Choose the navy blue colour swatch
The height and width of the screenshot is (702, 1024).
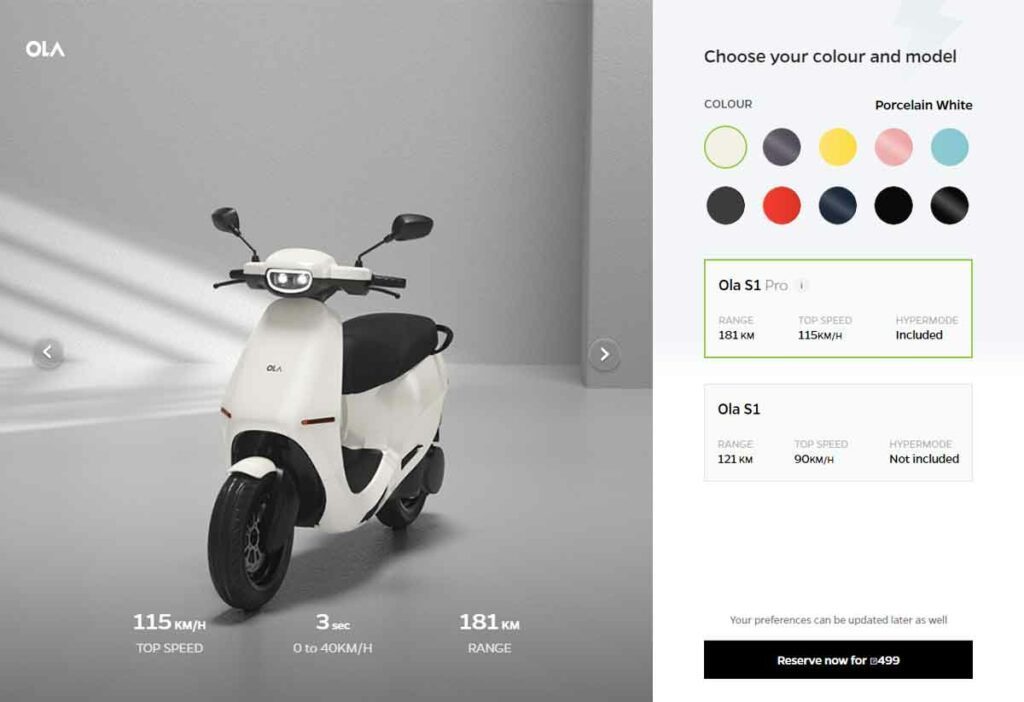point(838,205)
